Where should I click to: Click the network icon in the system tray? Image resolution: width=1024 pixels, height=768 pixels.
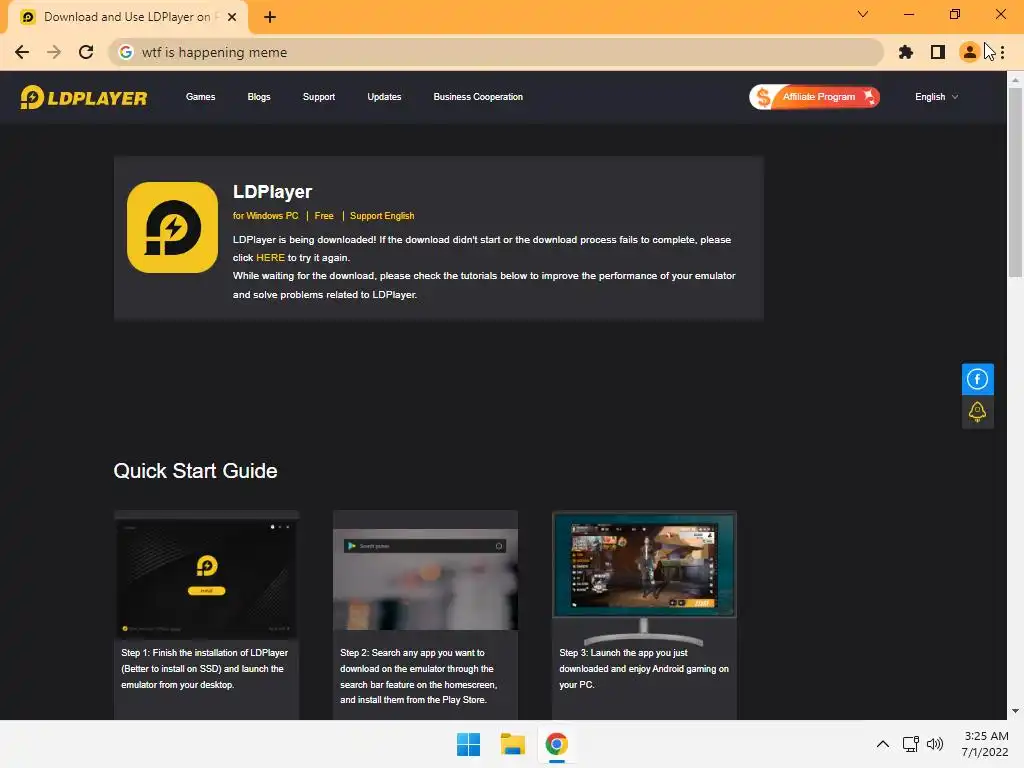pyautogui.click(x=910, y=744)
